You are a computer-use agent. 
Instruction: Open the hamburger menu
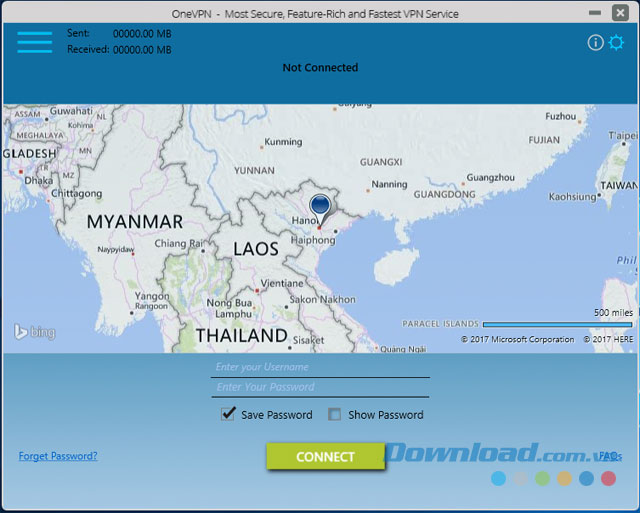[35, 42]
